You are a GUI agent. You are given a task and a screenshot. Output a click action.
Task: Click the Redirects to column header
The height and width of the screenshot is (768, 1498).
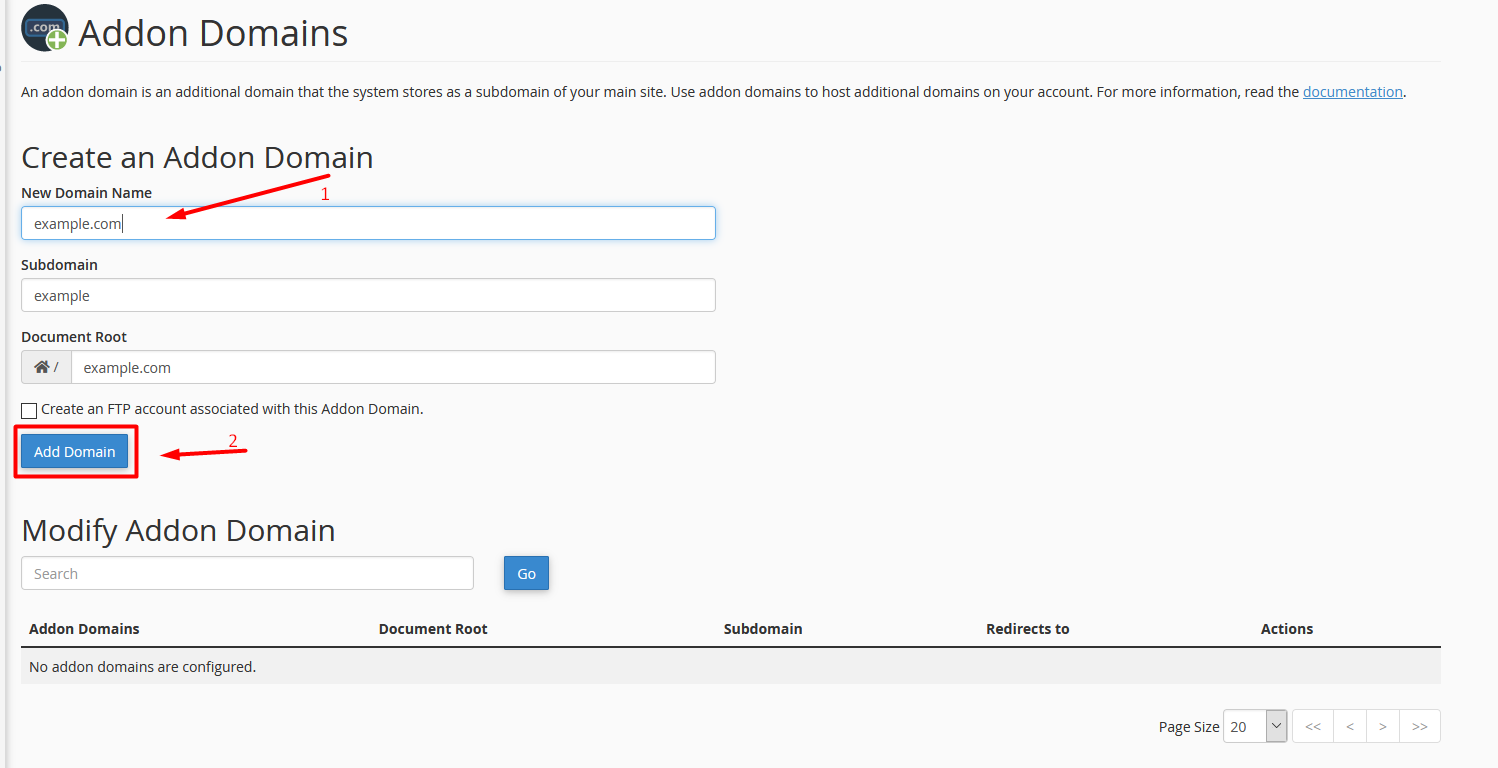(1027, 629)
